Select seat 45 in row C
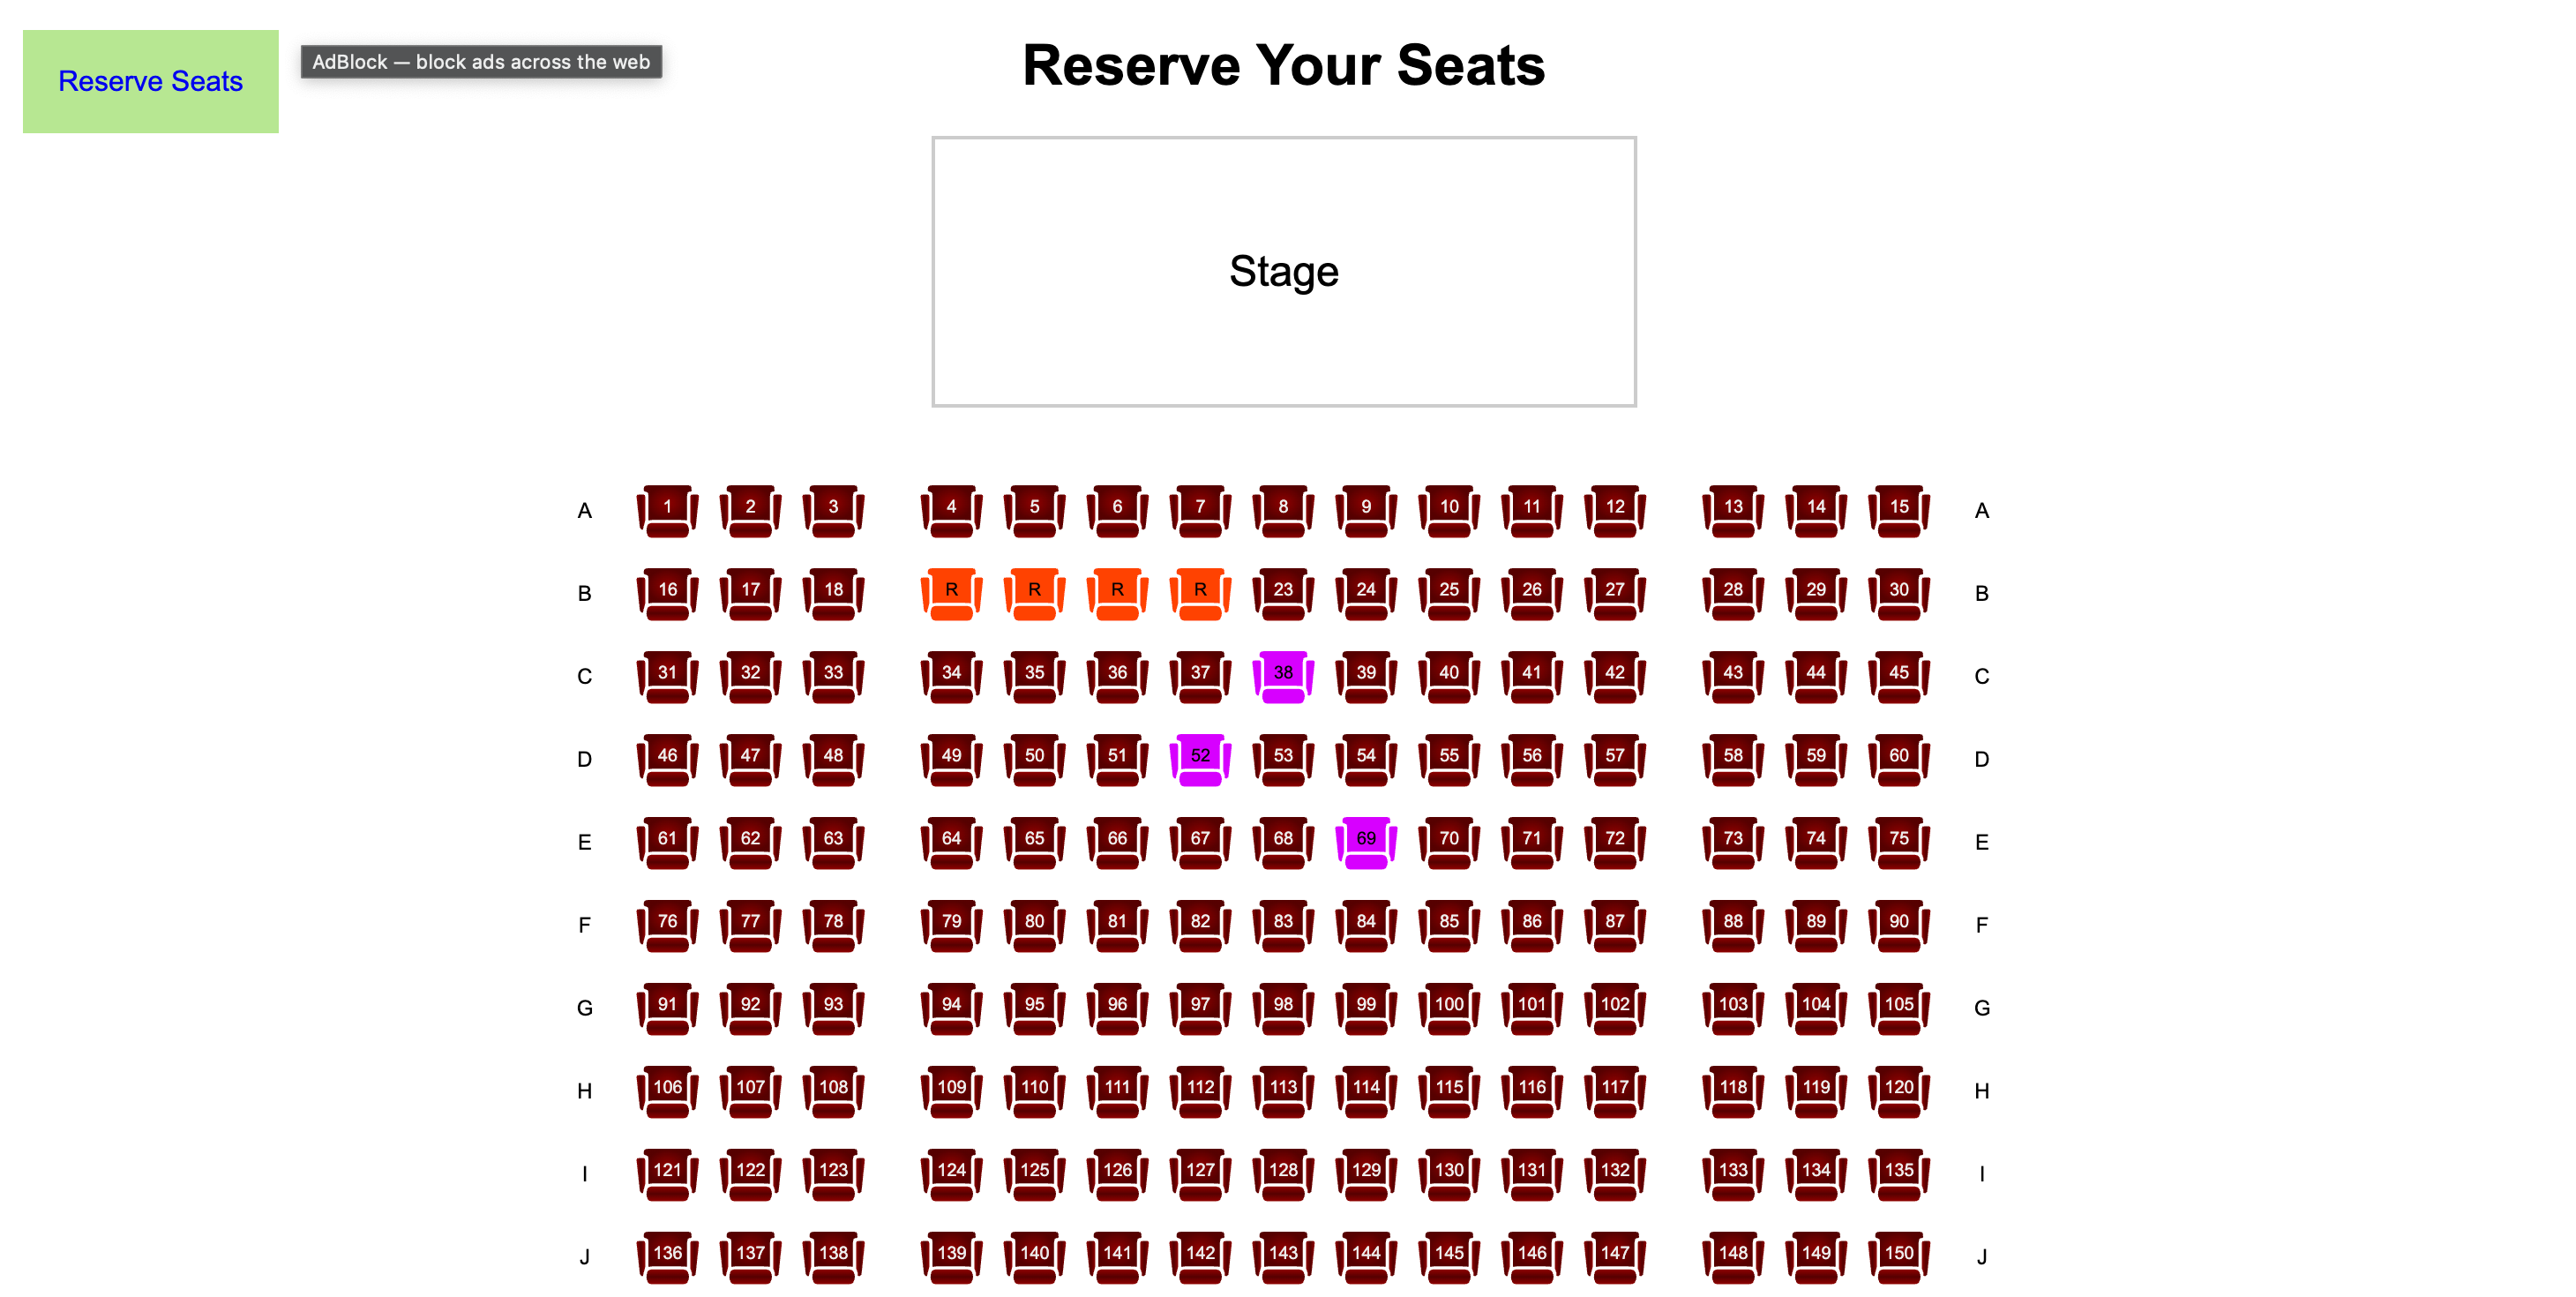 [x=1898, y=678]
